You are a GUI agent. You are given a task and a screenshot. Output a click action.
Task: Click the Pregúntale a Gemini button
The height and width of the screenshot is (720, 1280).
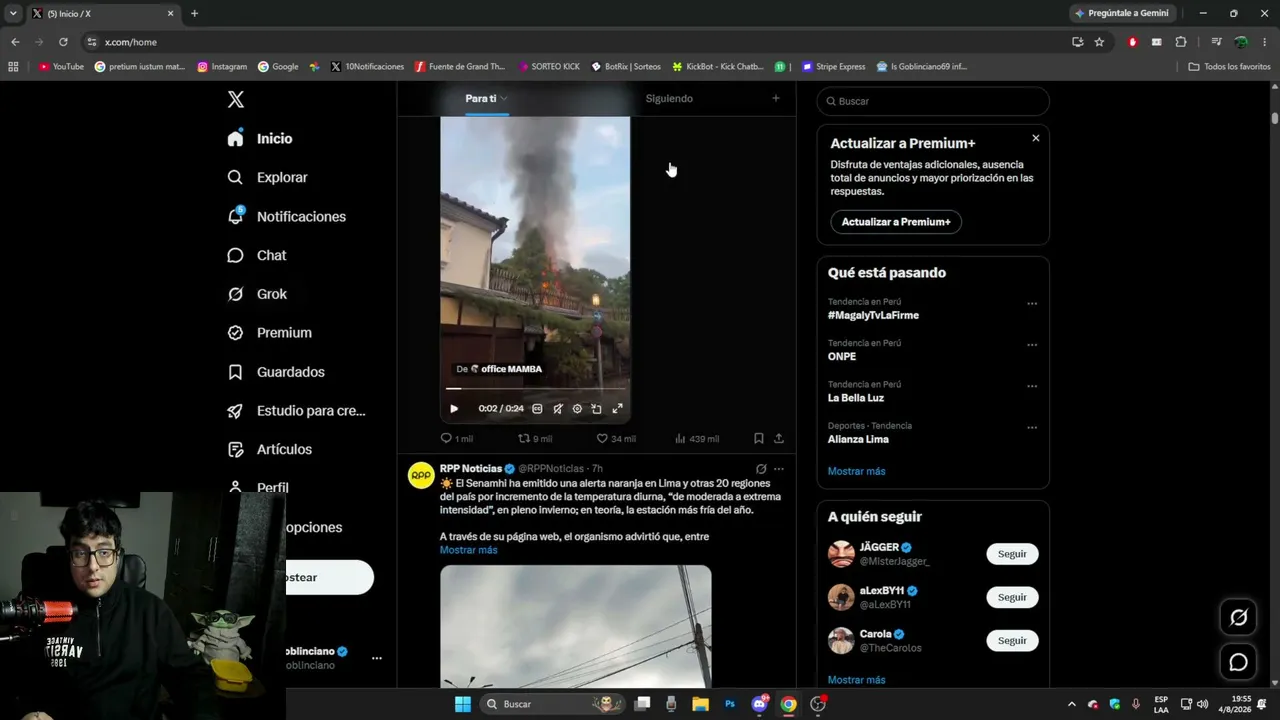coord(1121,13)
